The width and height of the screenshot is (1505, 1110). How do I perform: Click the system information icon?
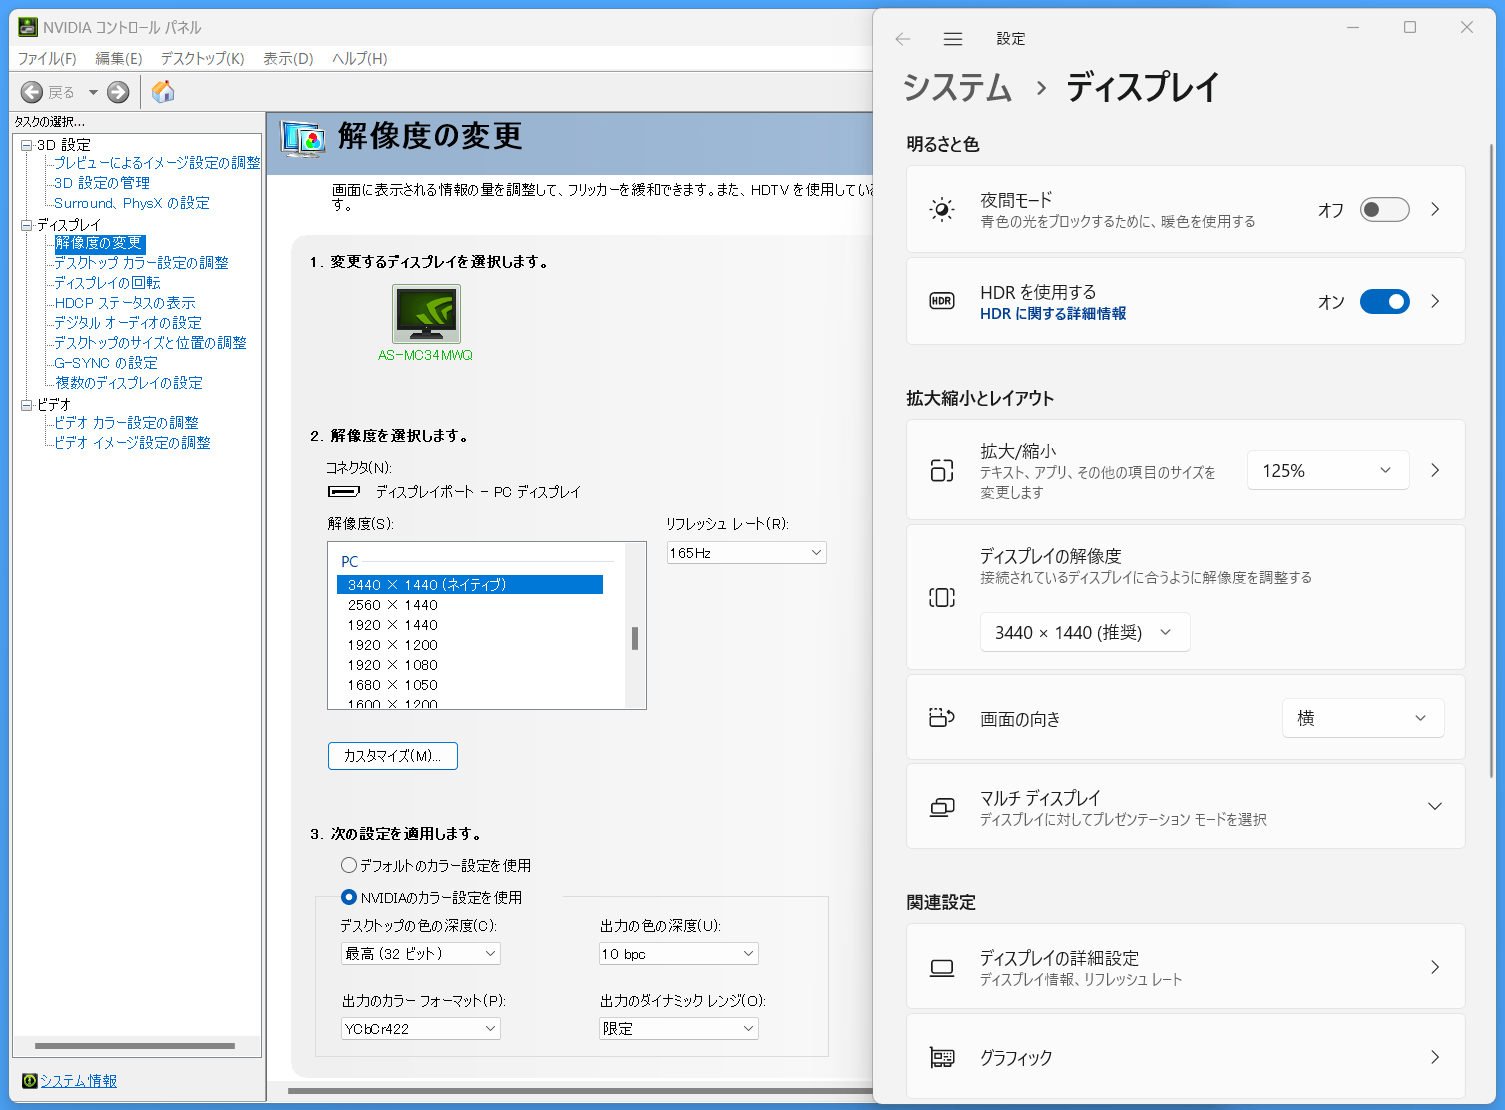[30, 1081]
